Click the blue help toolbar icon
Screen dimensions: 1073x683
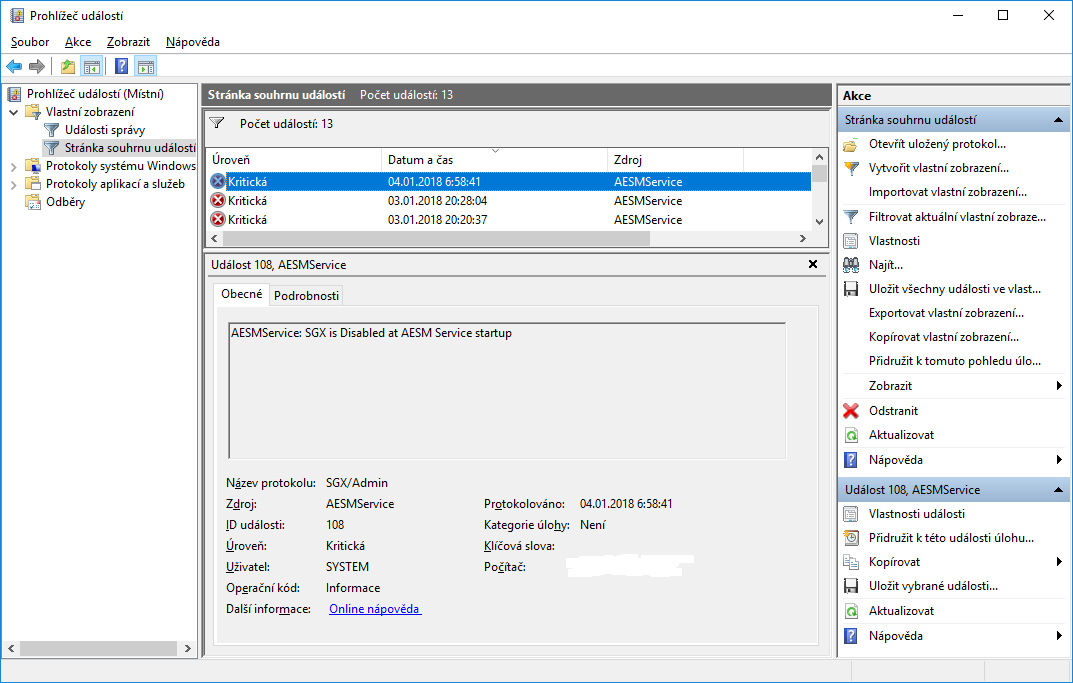coord(121,67)
